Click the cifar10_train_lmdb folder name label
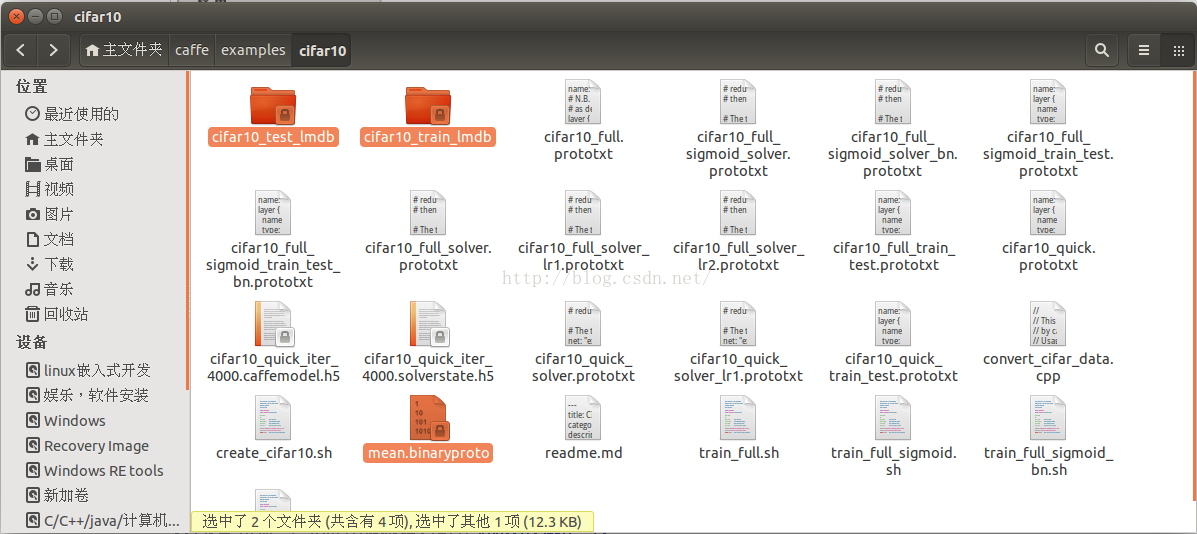The width and height of the screenshot is (1197, 534). coord(428,137)
